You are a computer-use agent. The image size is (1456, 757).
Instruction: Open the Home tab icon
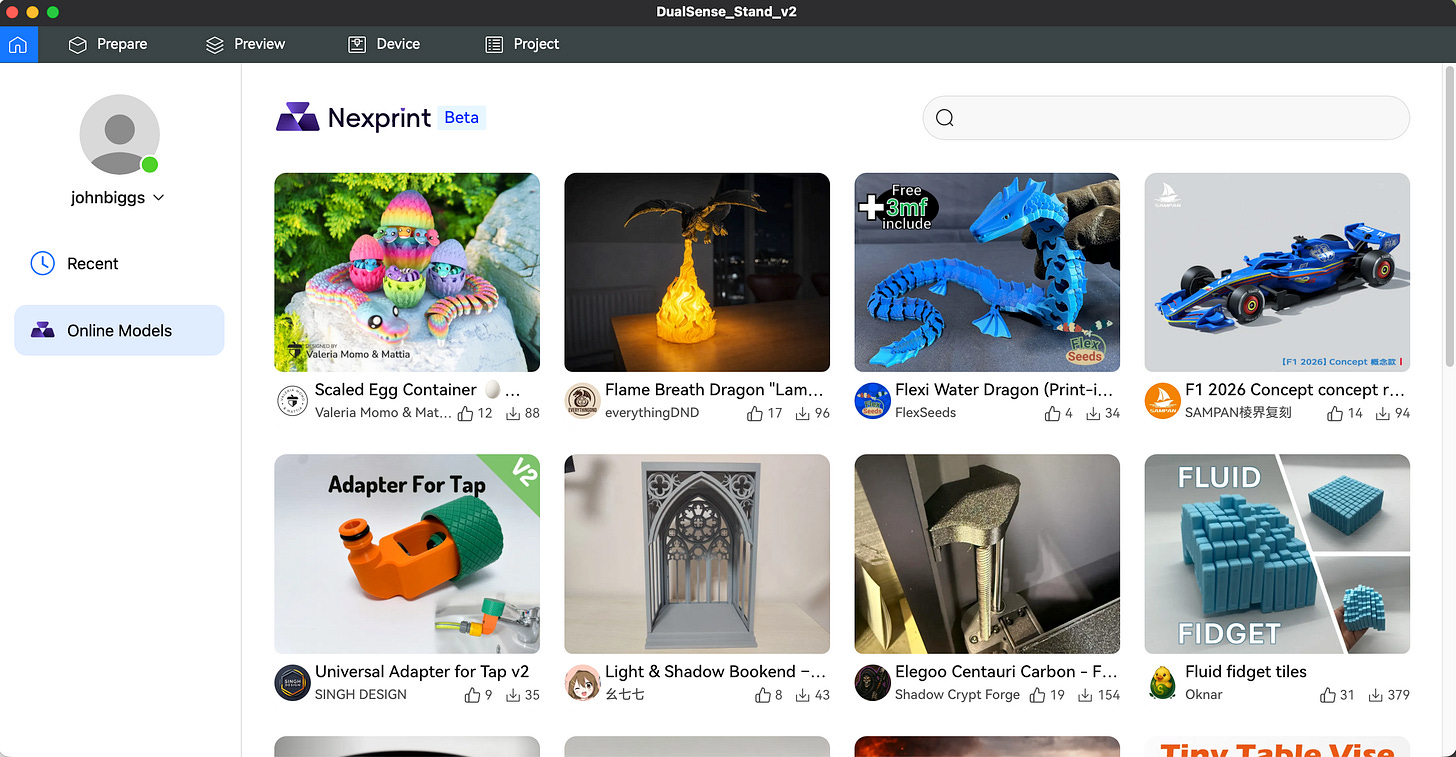19,44
